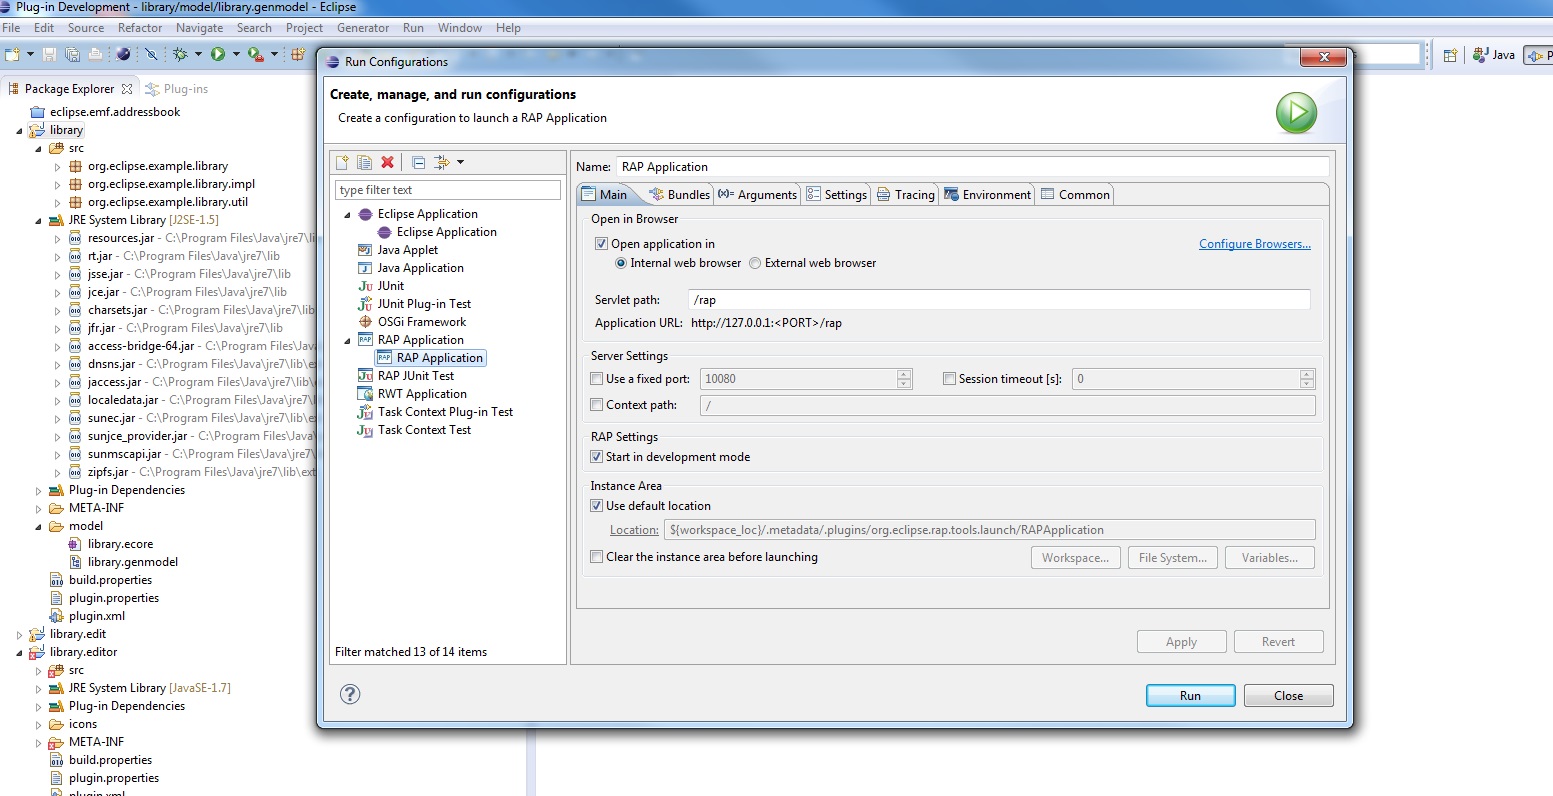
Task: Click the Save All icon in main toolbar
Action: click(x=72, y=54)
